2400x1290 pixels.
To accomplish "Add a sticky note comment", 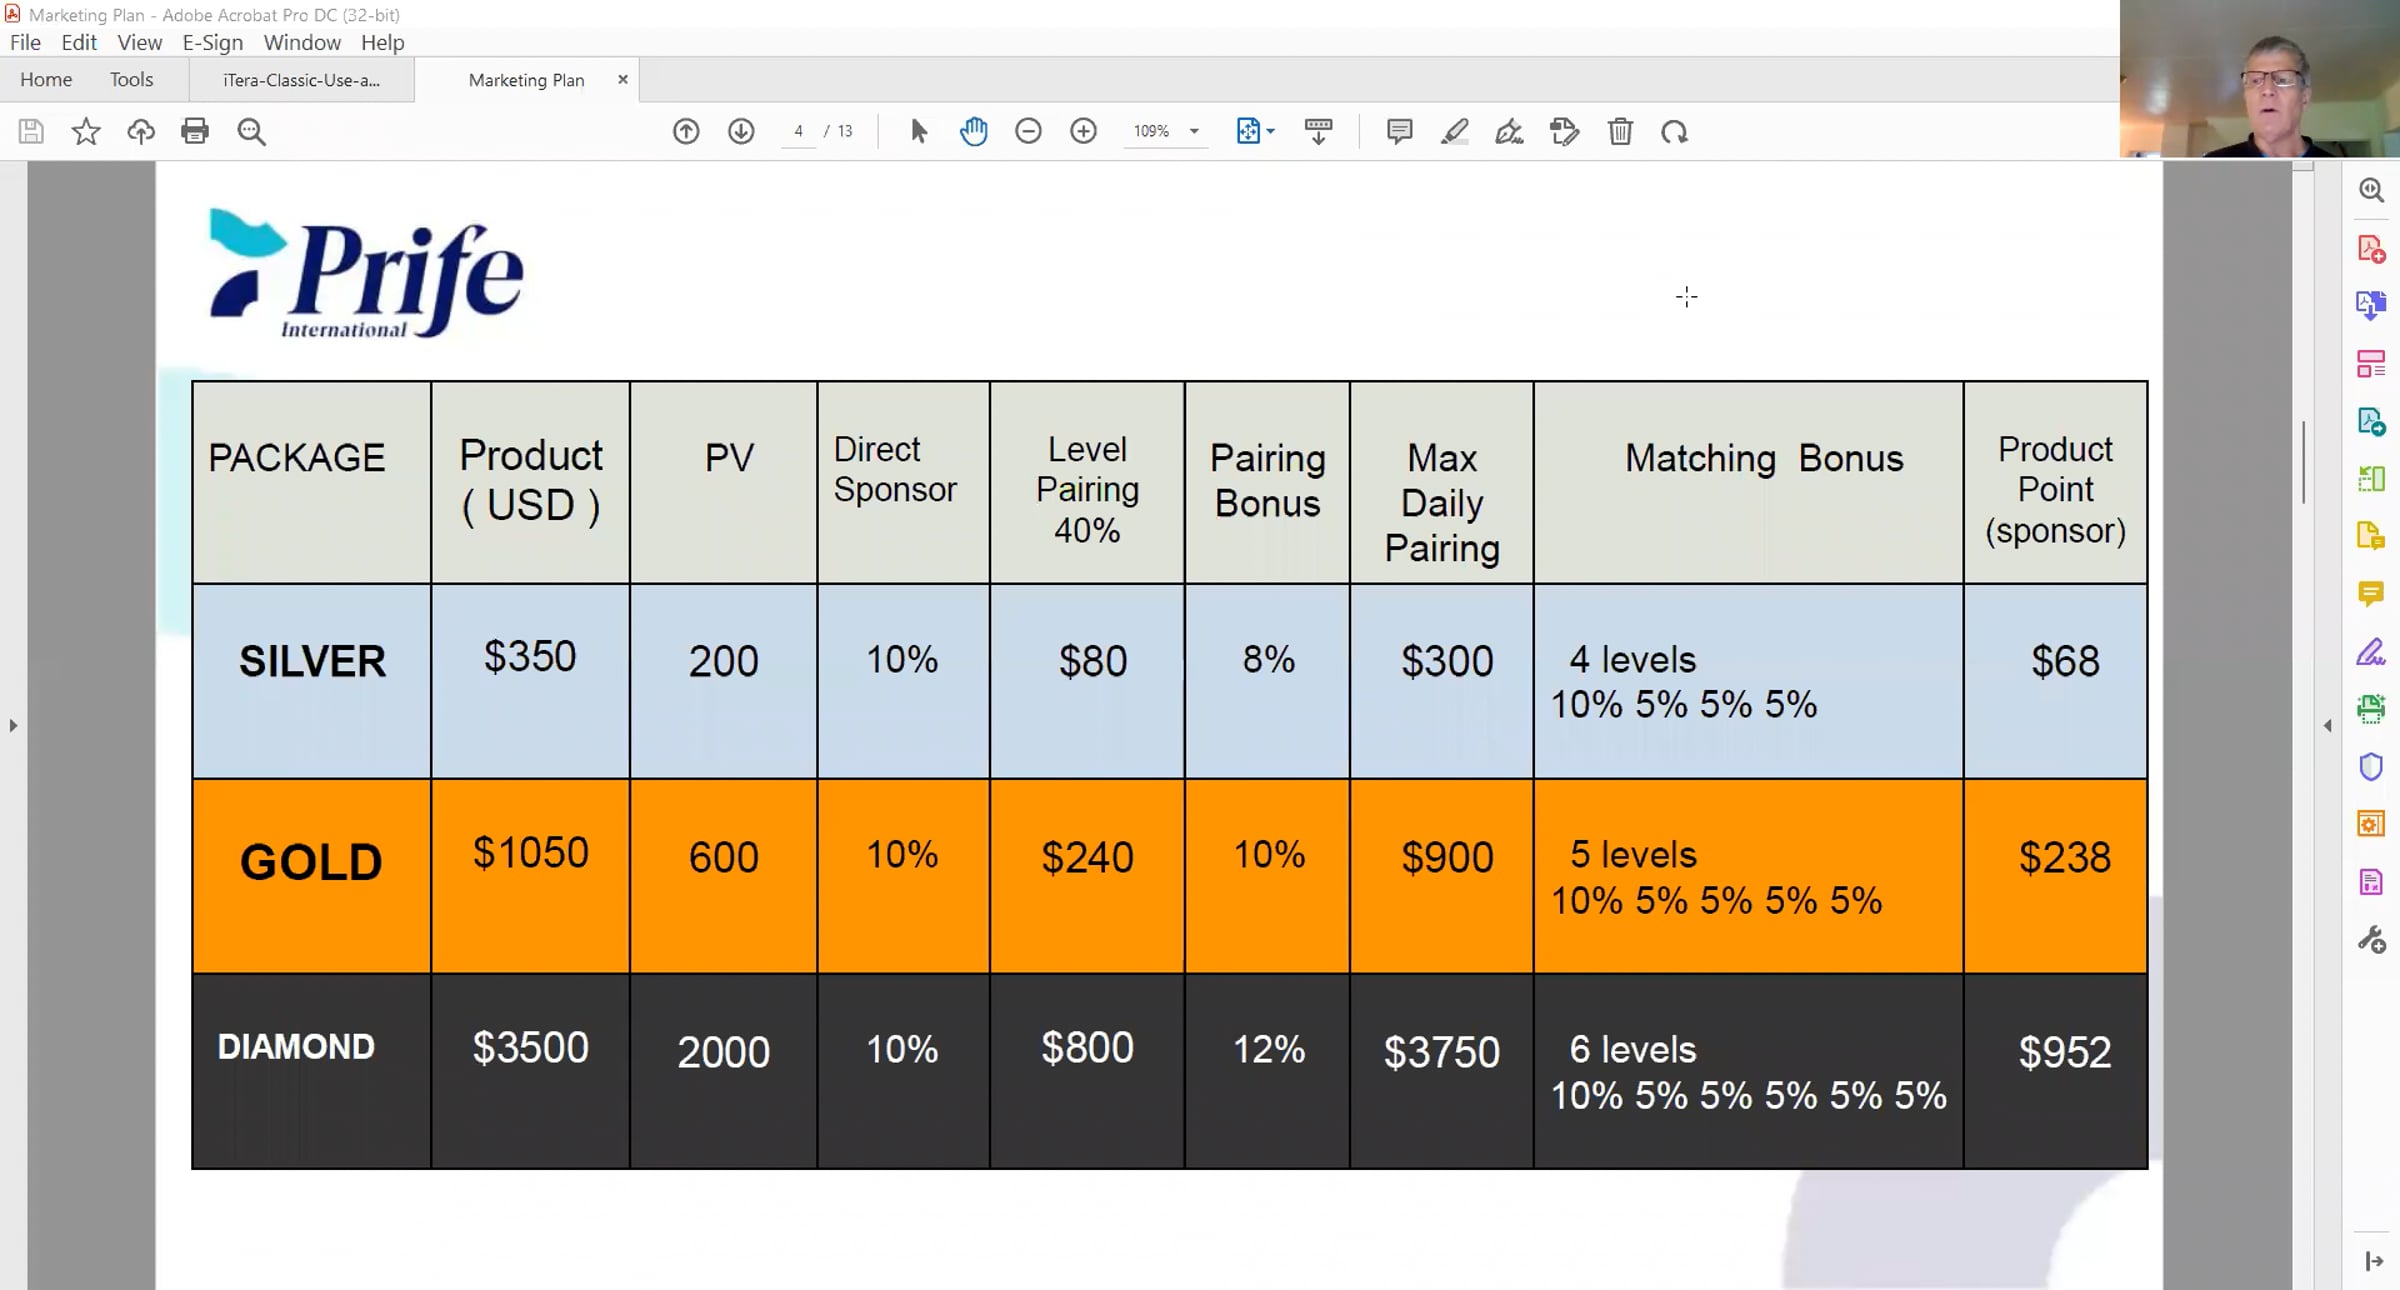I will click(x=1399, y=131).
